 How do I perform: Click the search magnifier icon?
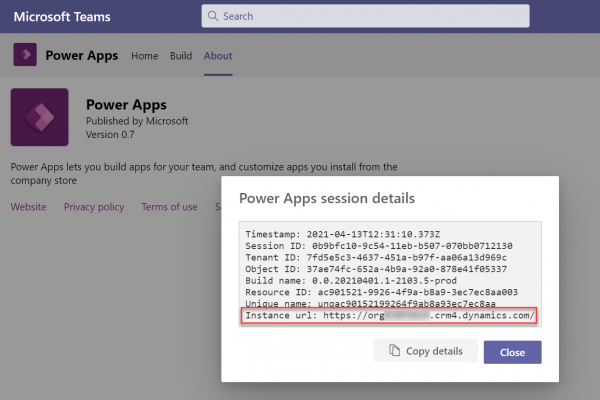[213, 16]
